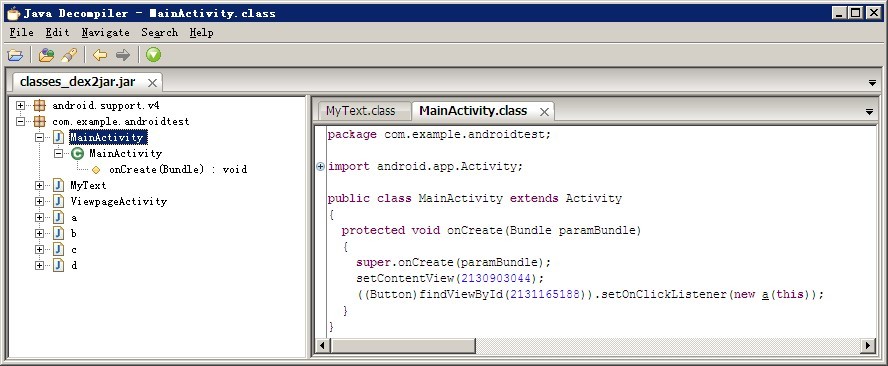This screenshot has height=366, width=888.
Task: Open the File menu
Action: tap(22, 33)
